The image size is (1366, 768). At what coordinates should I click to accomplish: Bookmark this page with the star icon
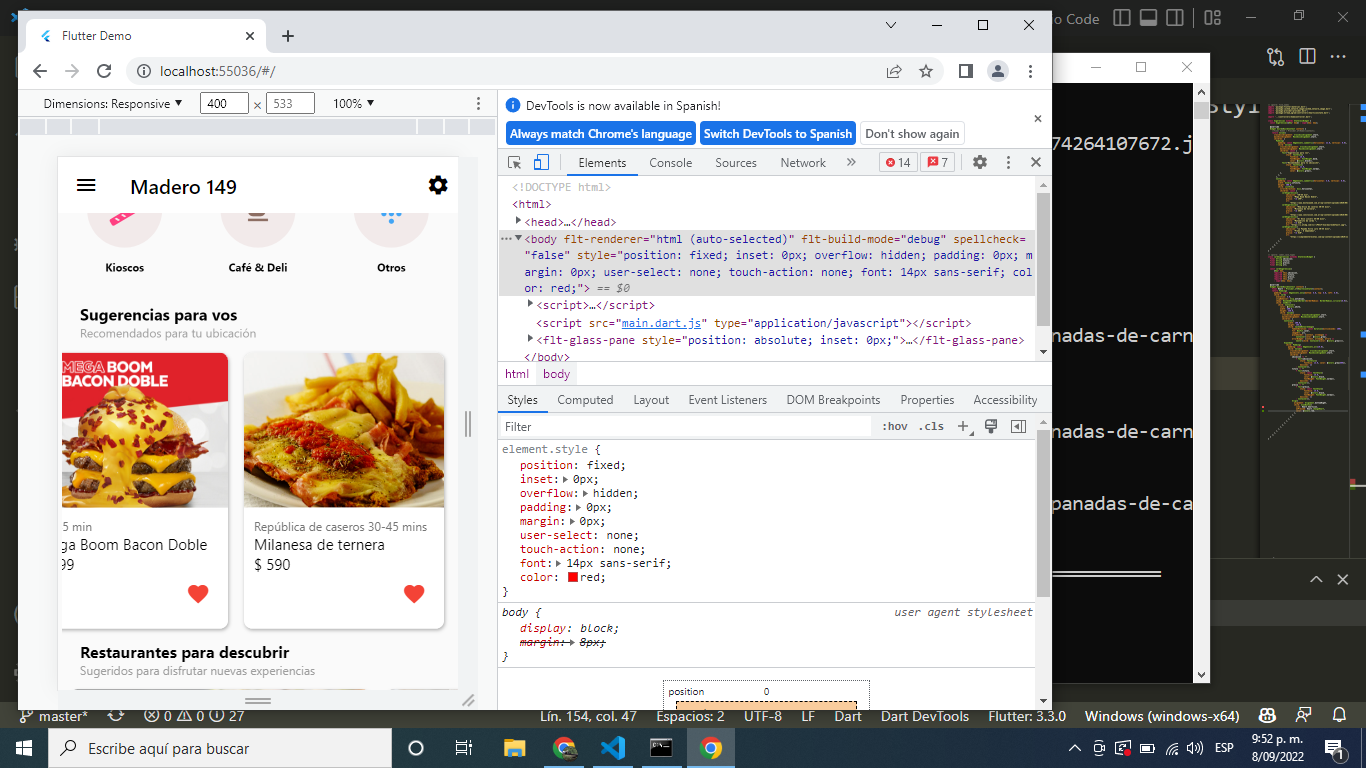[926, 71]
